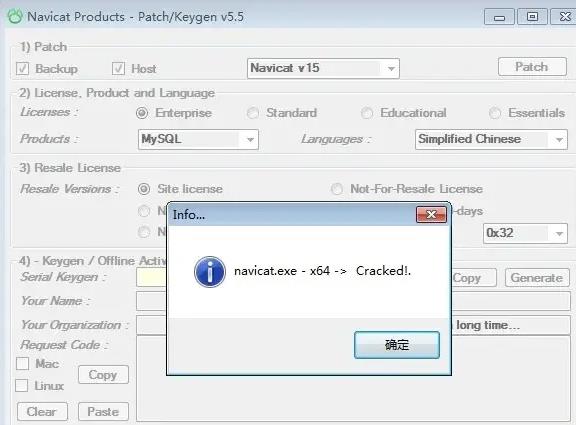Click the Your Name input field

[x=353, y=301]
